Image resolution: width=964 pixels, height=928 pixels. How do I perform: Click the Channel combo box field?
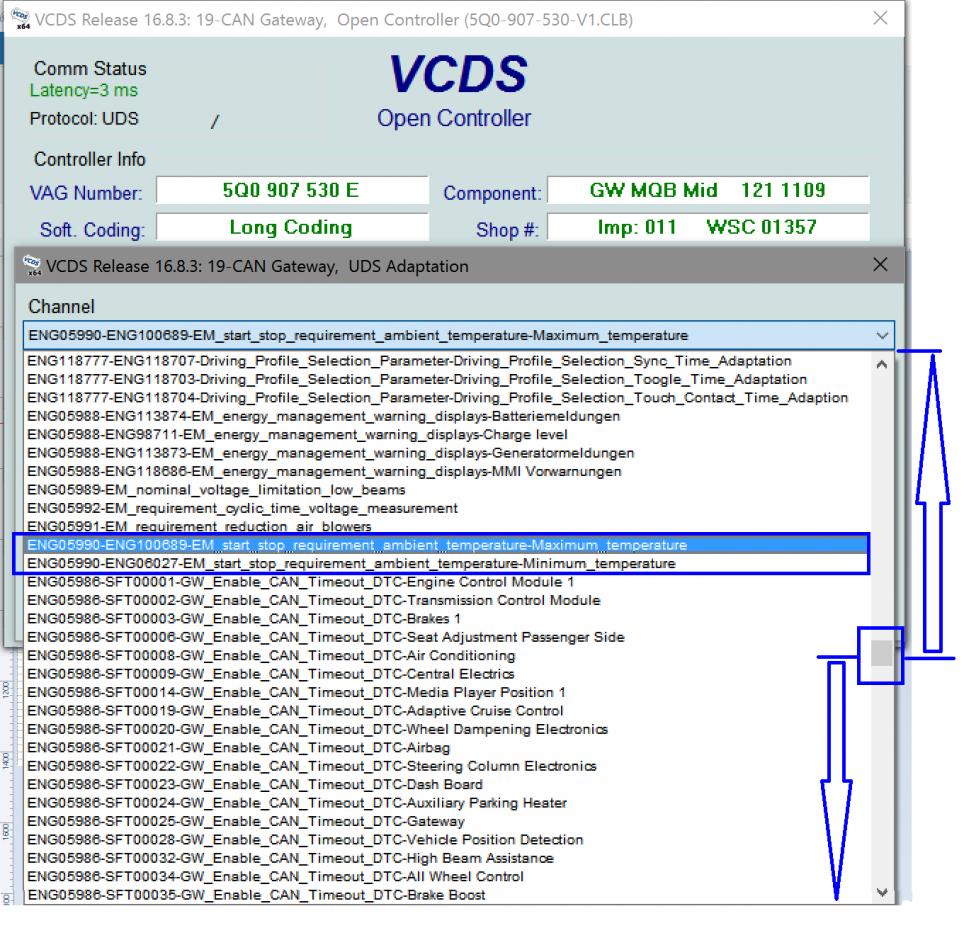[458, 335]
